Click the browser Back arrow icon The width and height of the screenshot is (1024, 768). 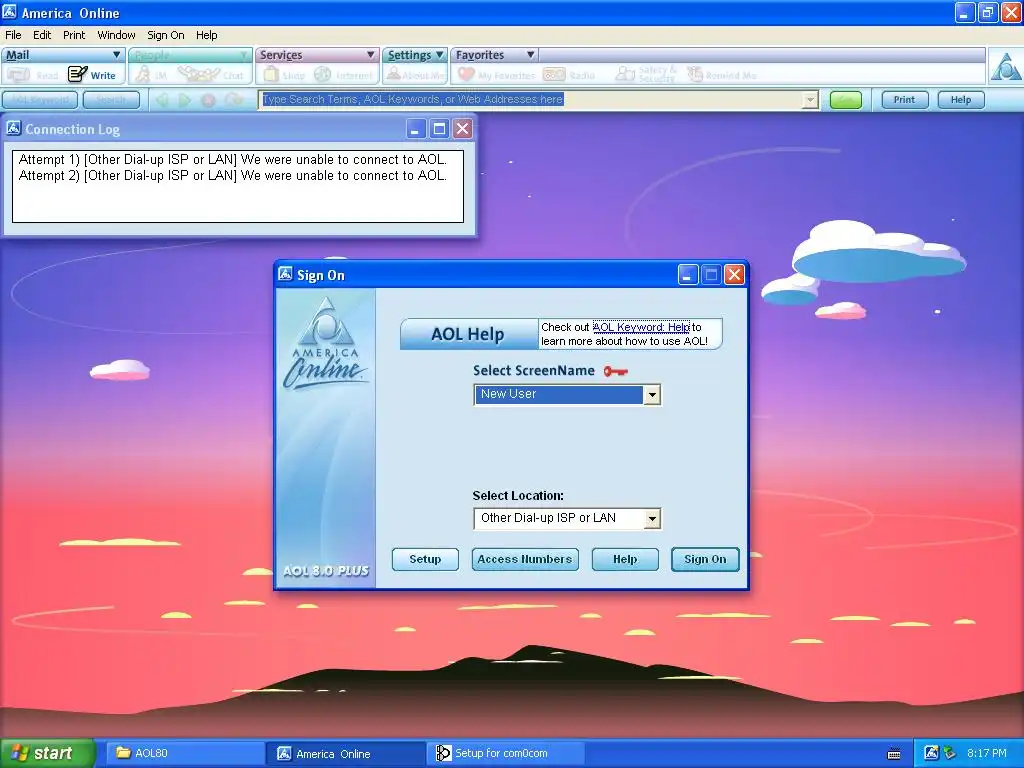click(162, 100)
